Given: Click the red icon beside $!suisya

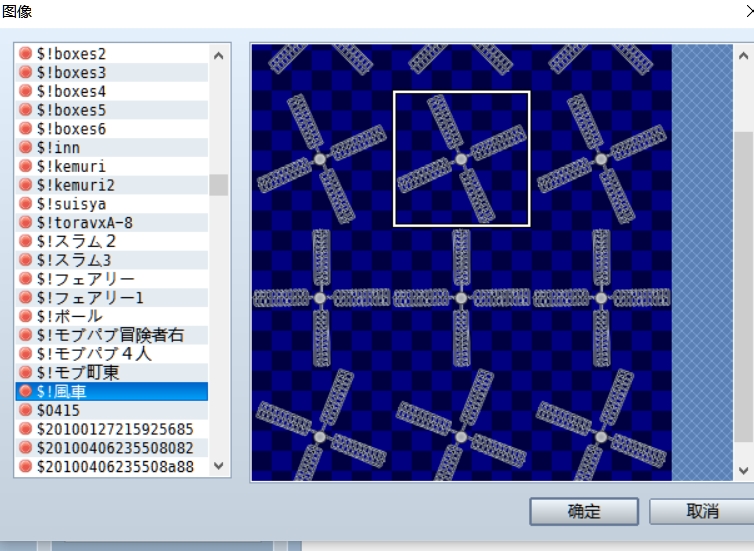Looking at the screenshot, I should click(25, 203).
